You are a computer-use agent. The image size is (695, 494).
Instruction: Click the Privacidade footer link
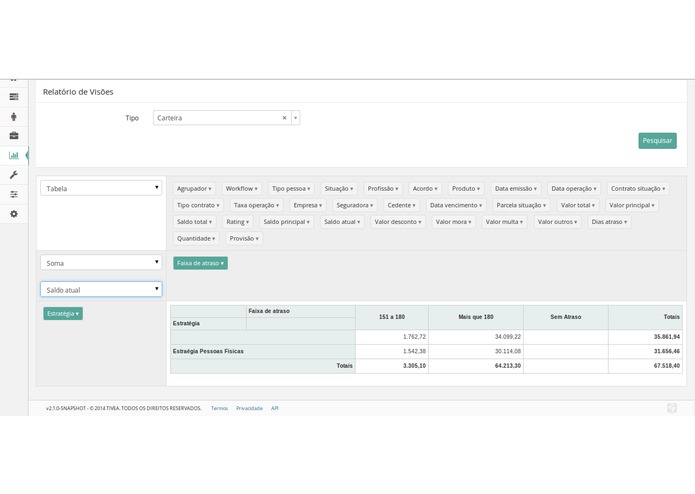[249, 408]
